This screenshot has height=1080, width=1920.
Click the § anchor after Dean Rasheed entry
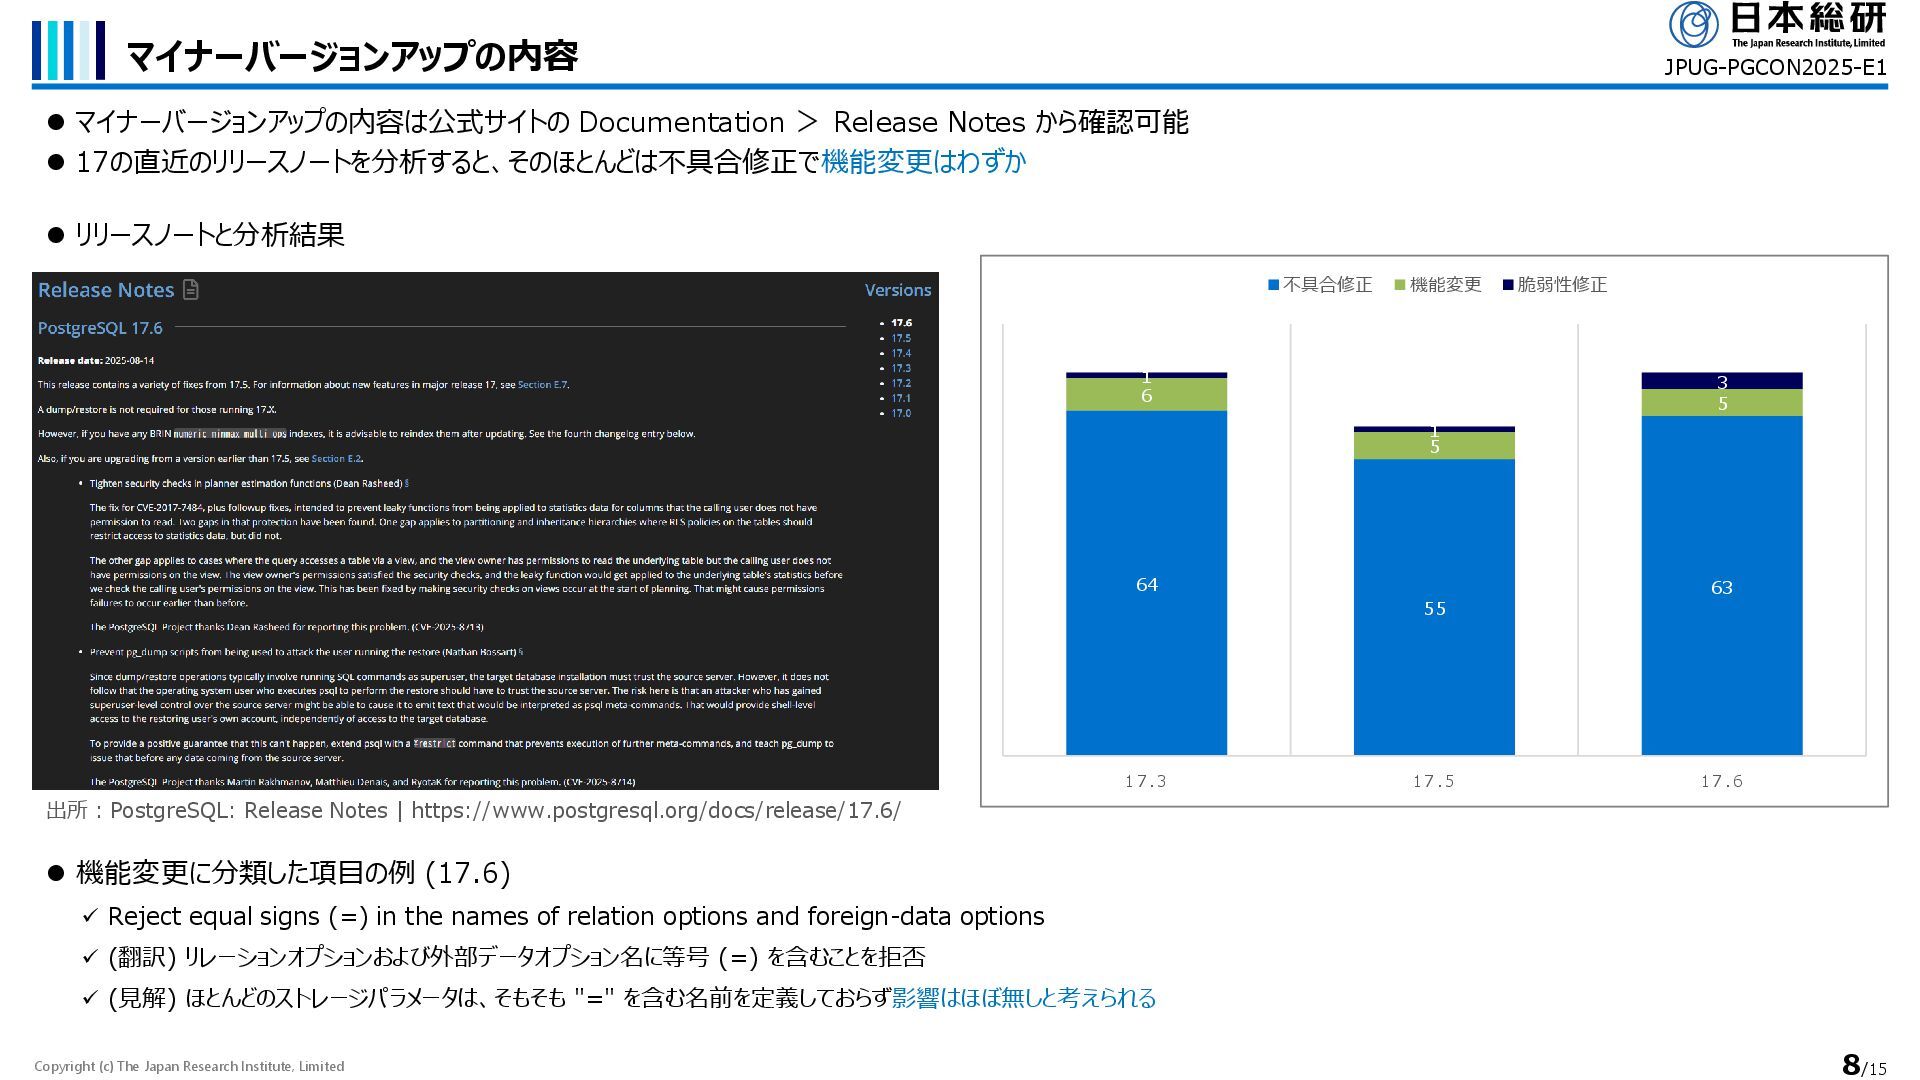point(406,483)
